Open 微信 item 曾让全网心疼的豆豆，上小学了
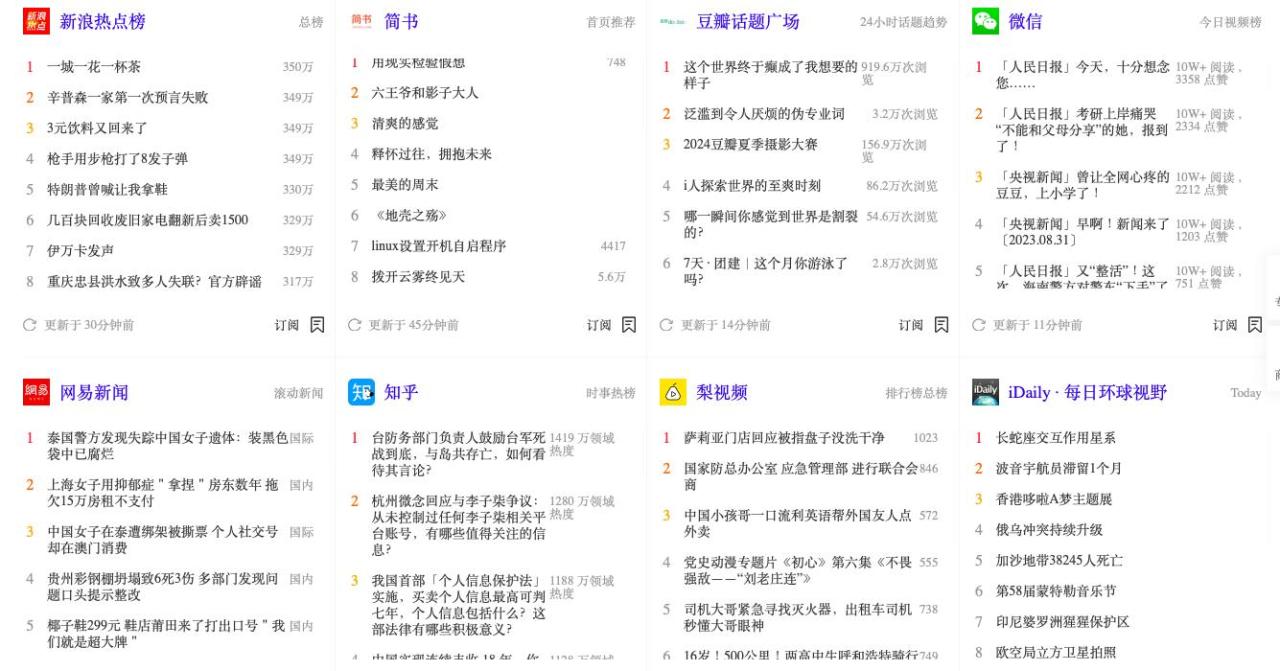Image resolution: width=1280 pixels, height=671 pixels. (x=1082, y=185)
